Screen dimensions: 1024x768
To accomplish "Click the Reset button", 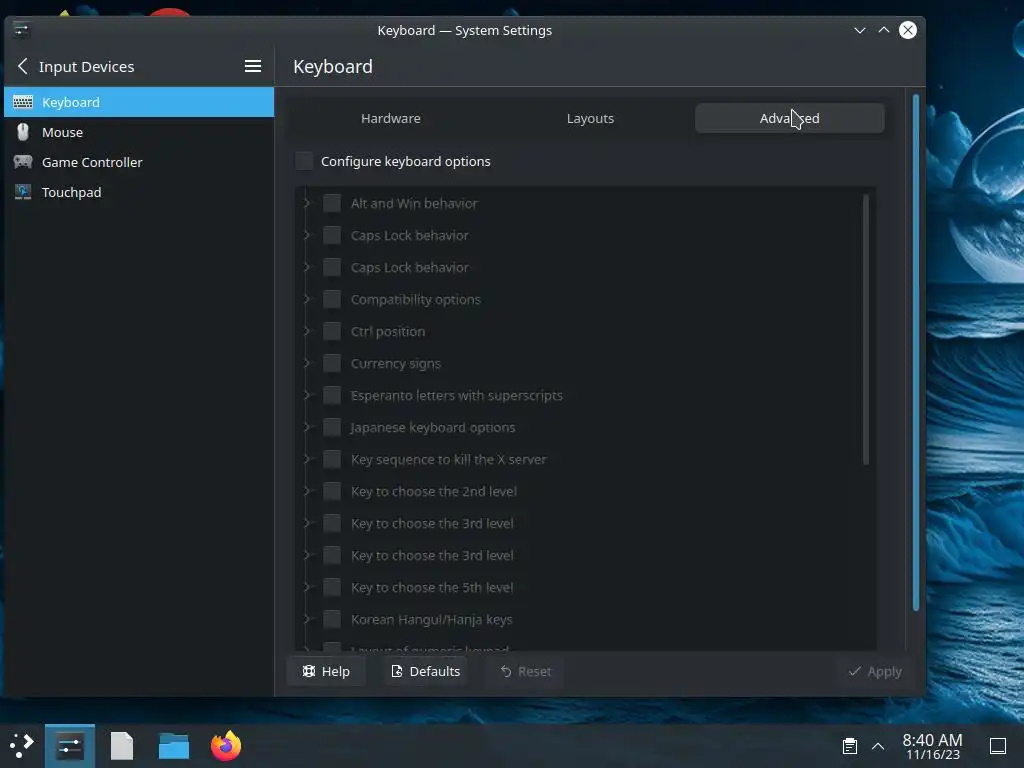I will coord(525,671).
